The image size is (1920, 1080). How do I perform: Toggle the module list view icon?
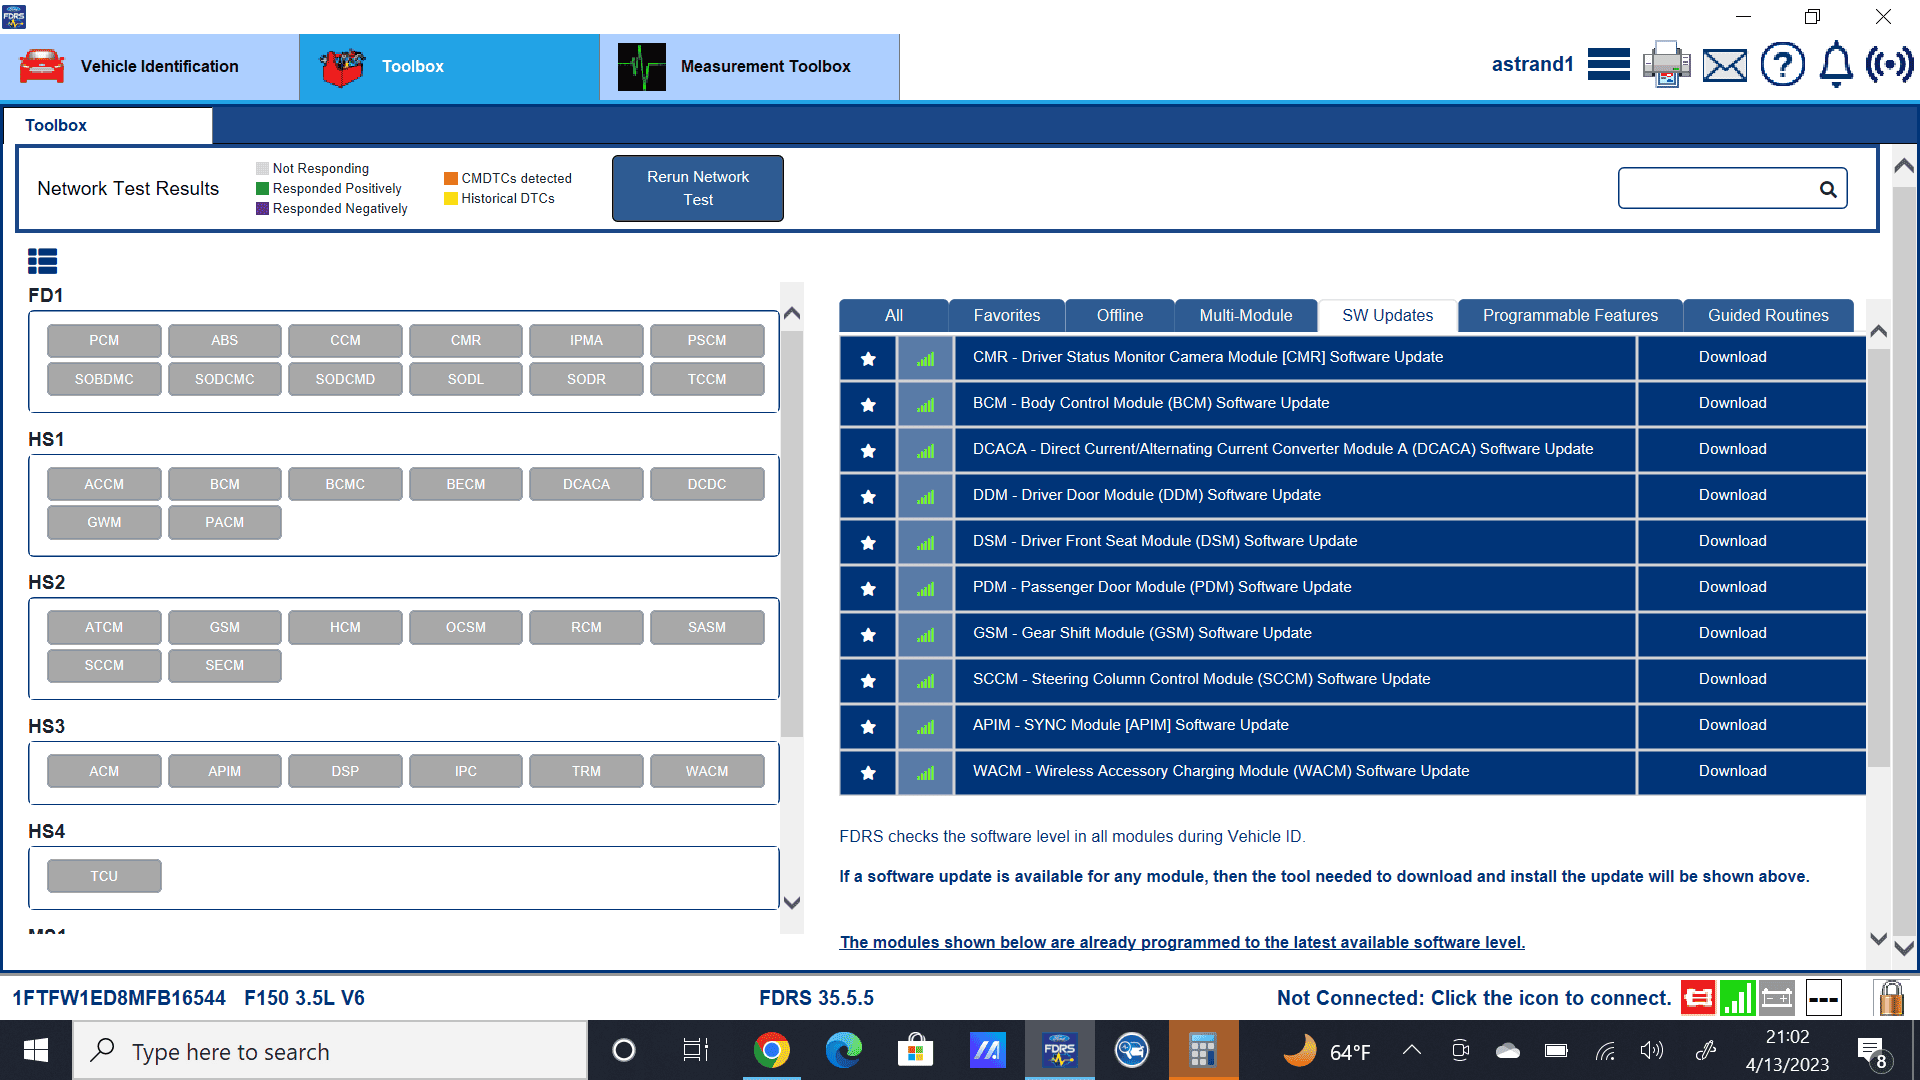(x=43, y=261)
